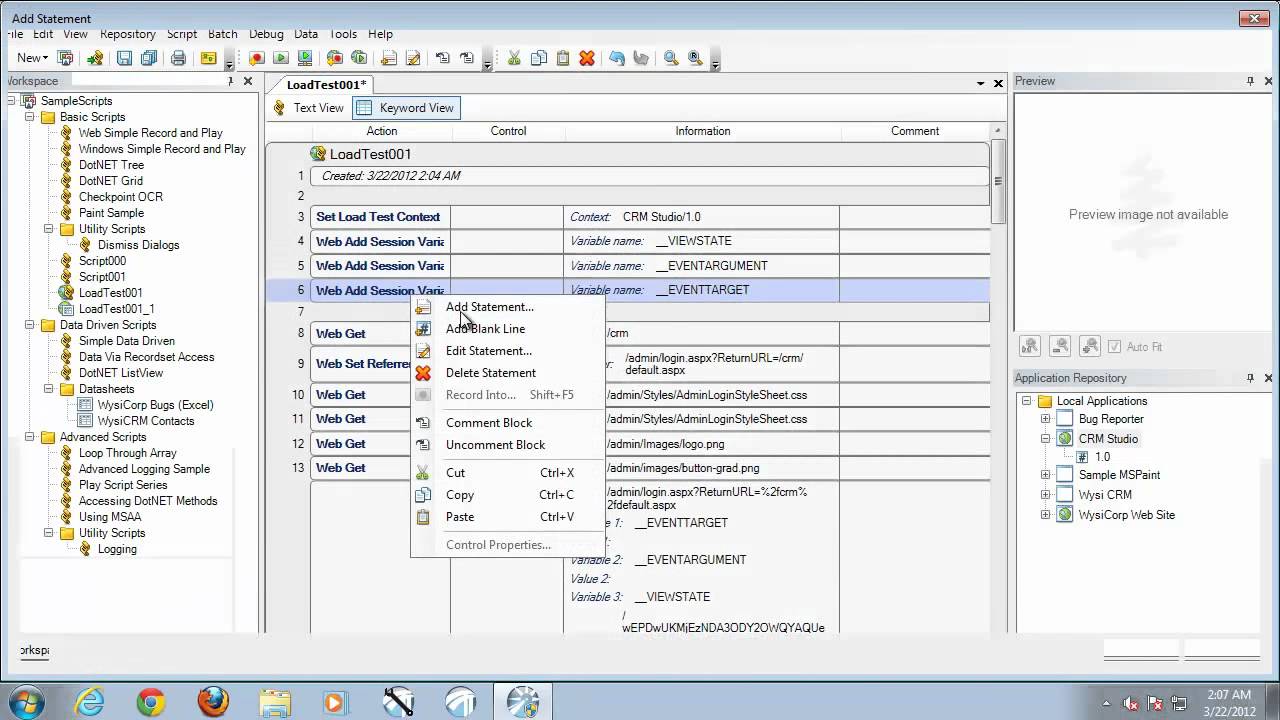The image size is (1280, 720).
Task: Pin the Workspace panel
Action: point(229,81)
